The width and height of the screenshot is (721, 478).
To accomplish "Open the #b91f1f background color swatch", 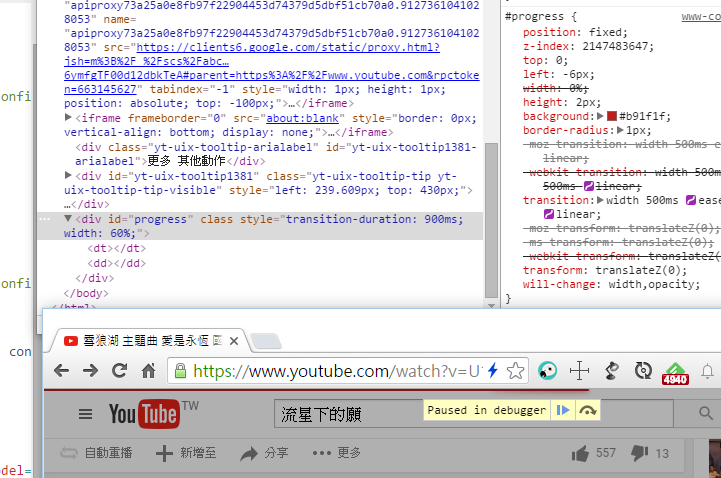I will click(x=611, y=117).
